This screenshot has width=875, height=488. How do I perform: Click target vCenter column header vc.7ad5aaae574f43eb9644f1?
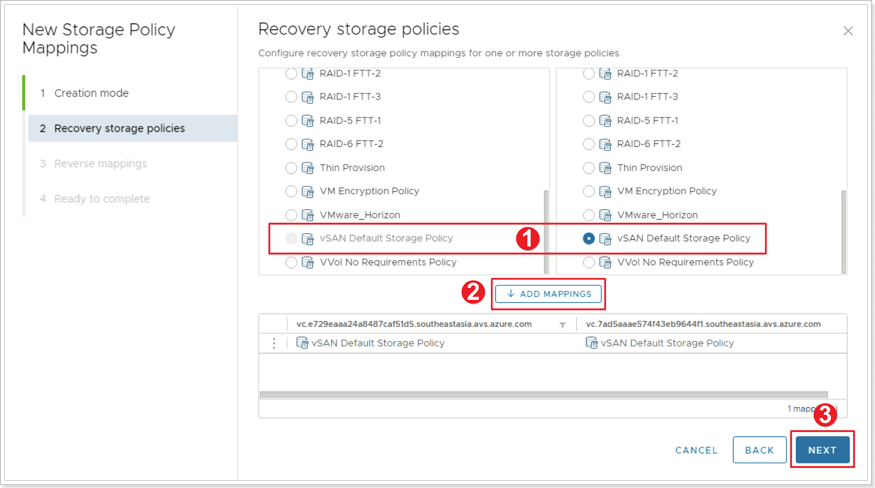pos(703,324)
